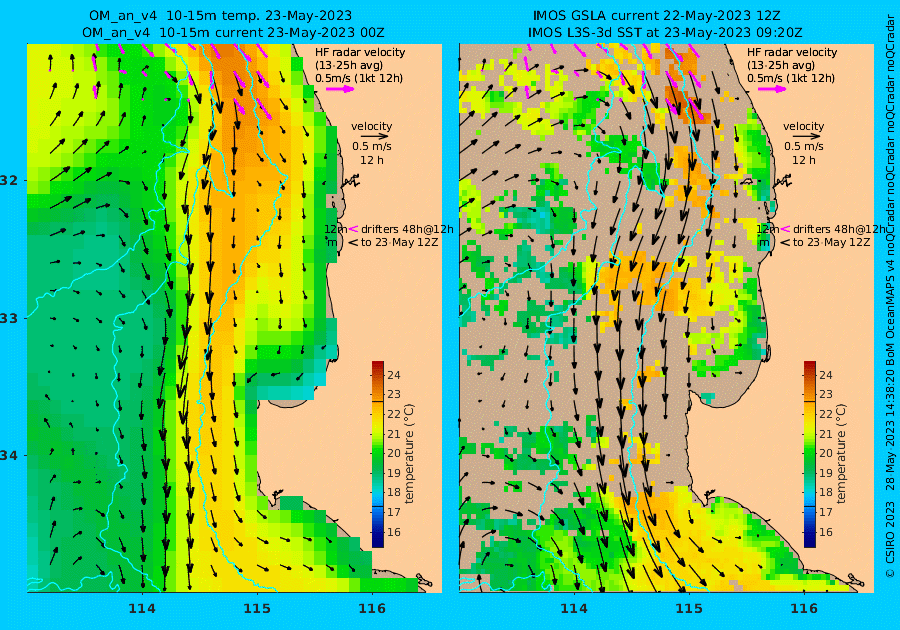Click longitude label 114 under right map

tap(573, 609)
